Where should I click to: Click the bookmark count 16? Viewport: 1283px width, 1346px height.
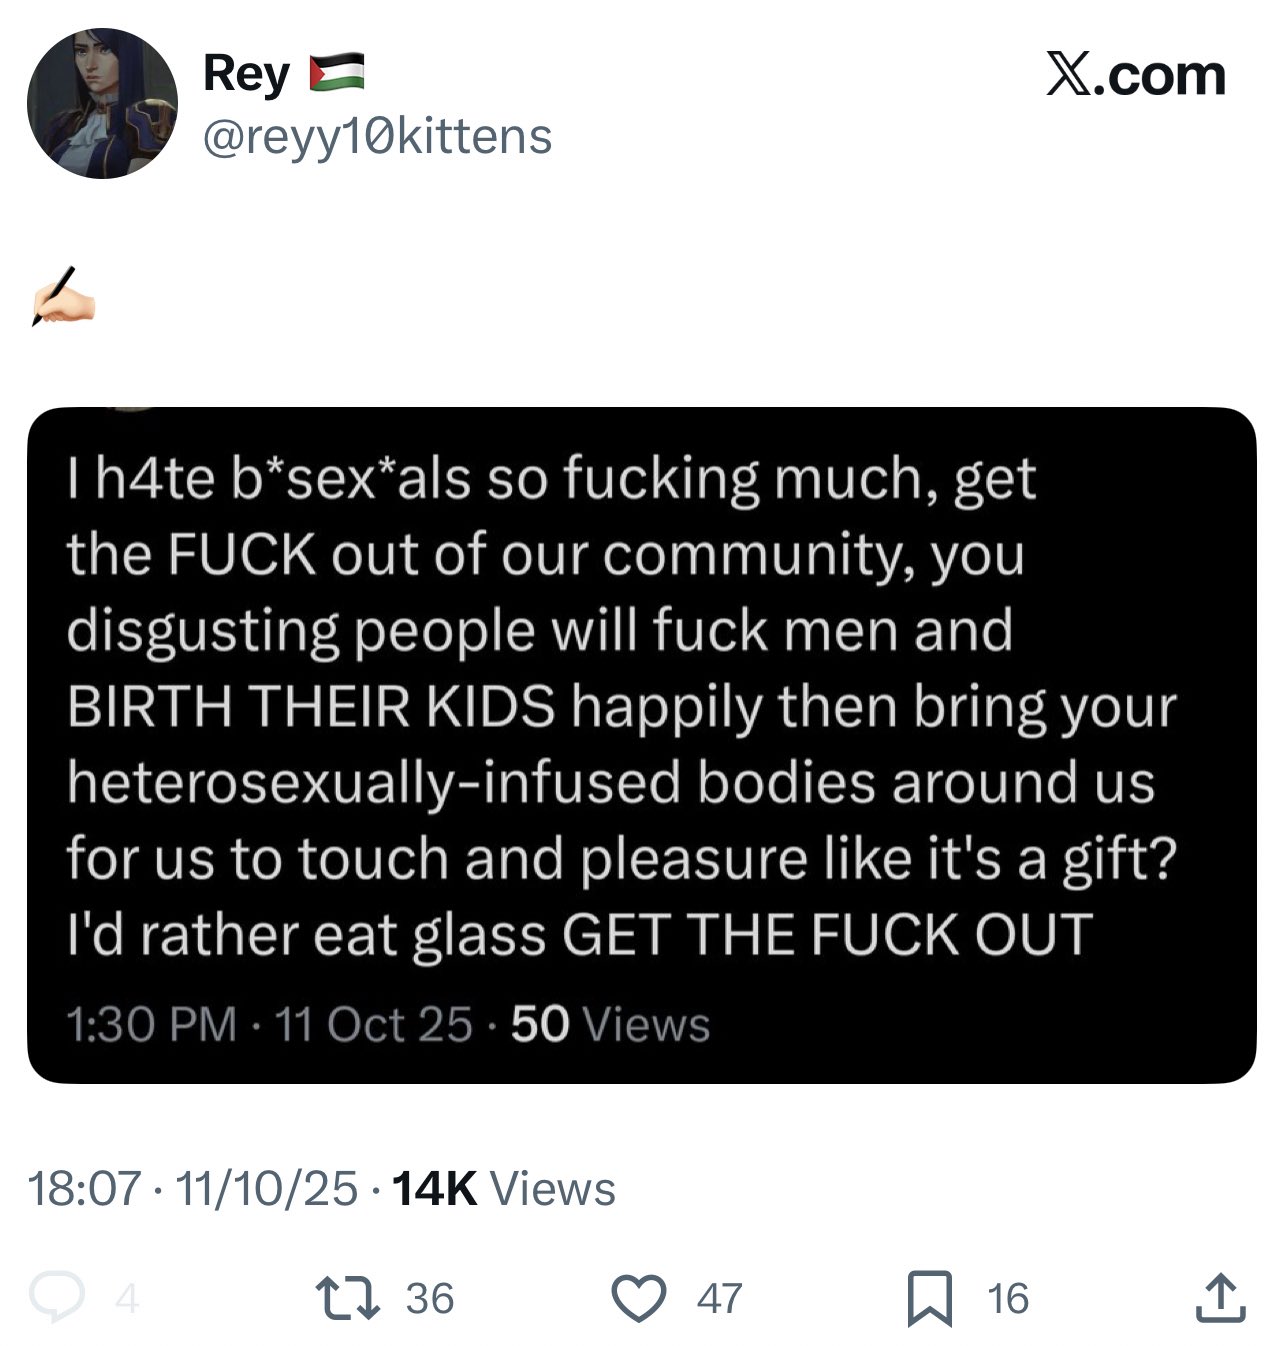point(1008,1299)
